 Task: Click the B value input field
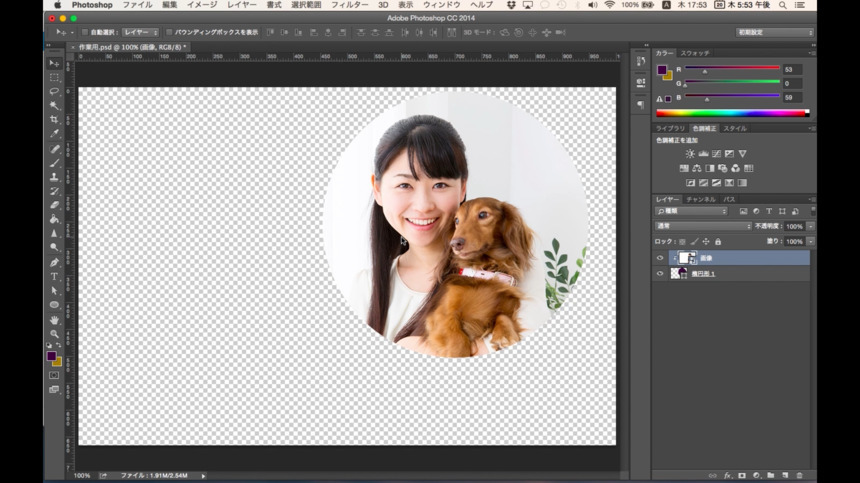(x=793, y=98)
